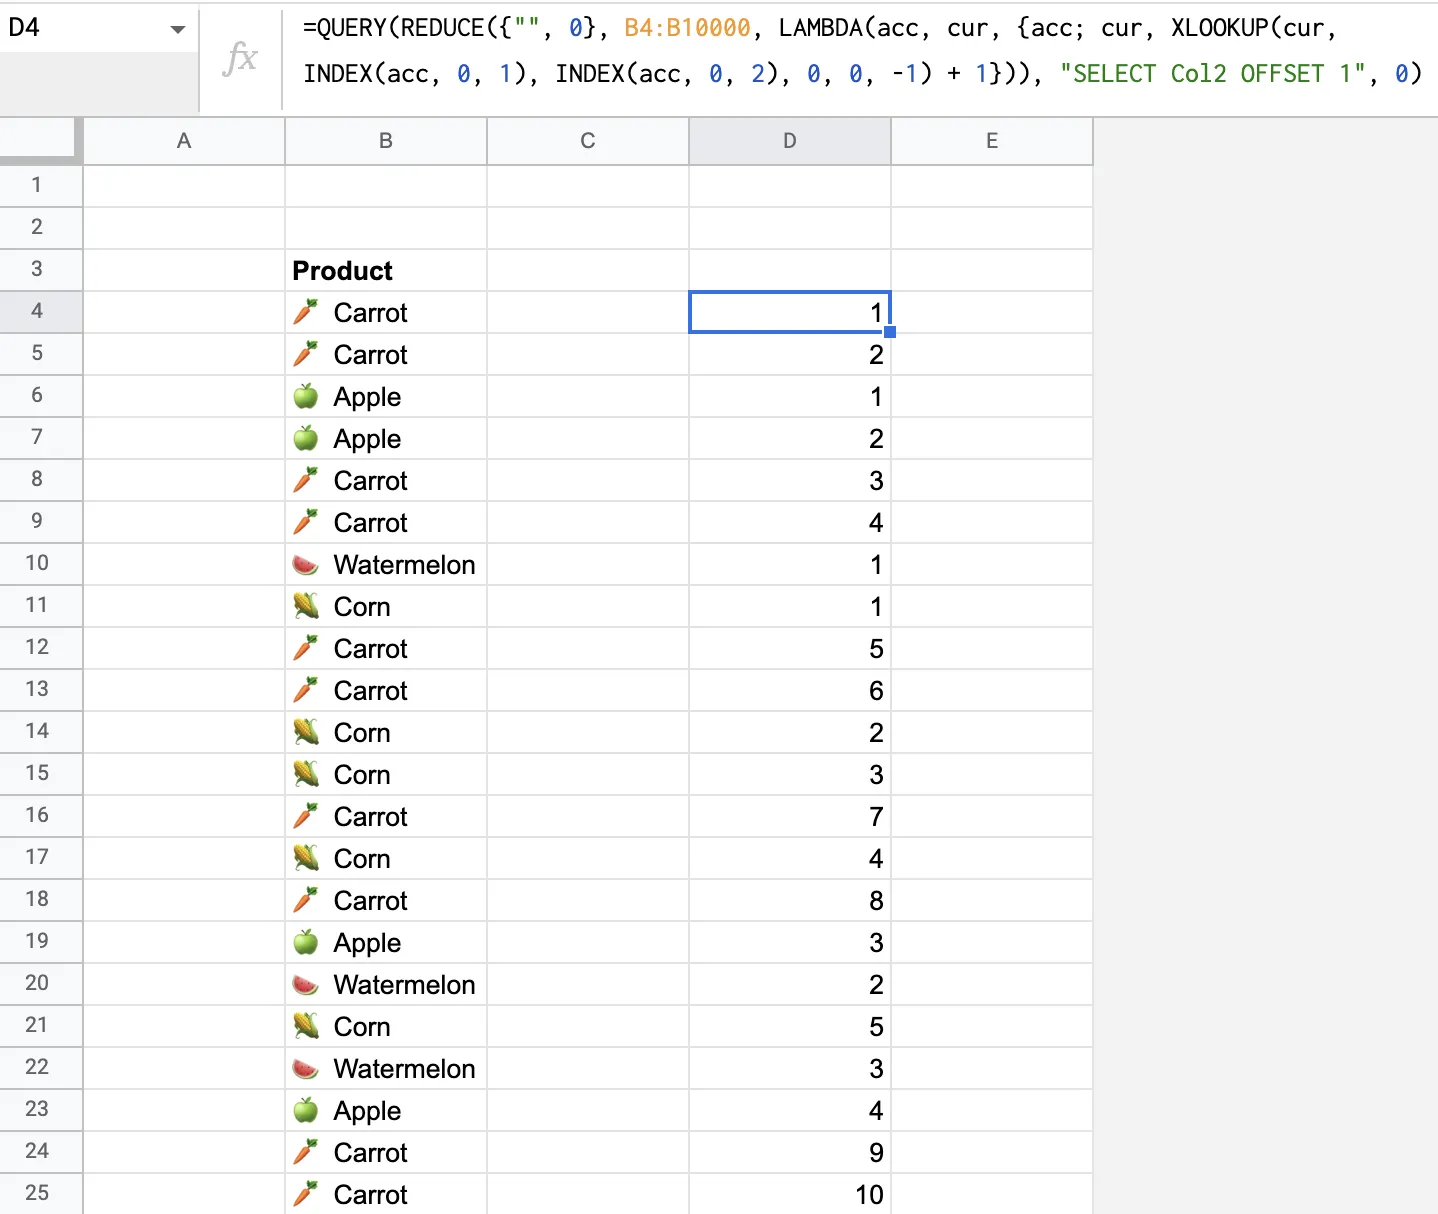Select column A header

point(184,141)
